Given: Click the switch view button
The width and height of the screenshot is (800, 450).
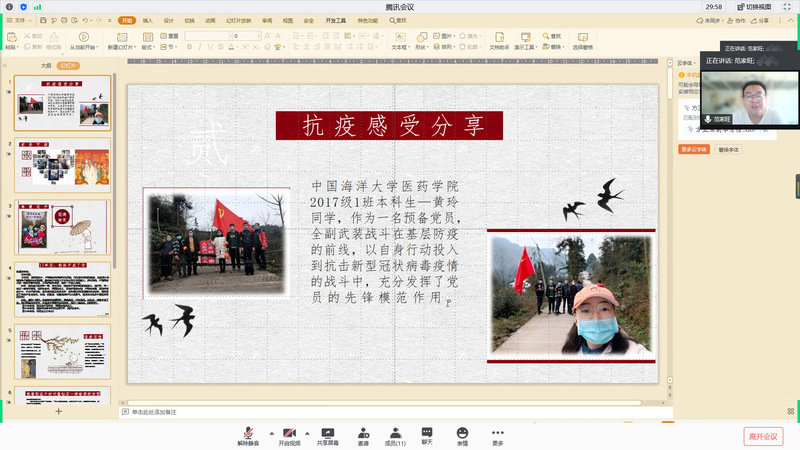Looking at the screenshot, I should [759, 6].
